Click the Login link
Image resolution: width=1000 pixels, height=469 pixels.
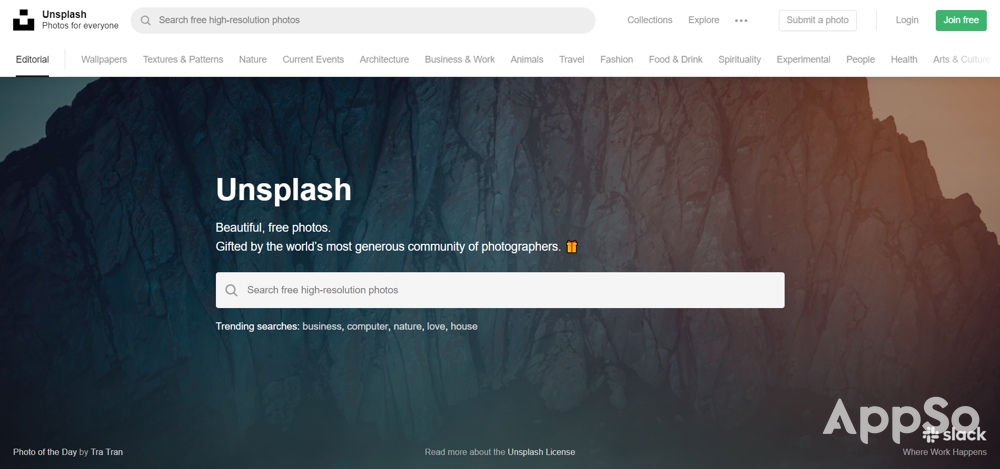coord(906,20)
